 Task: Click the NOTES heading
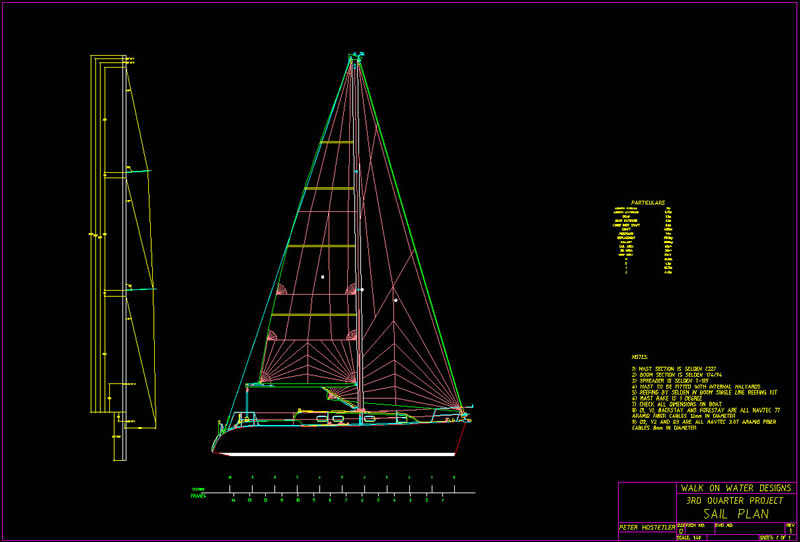coord(640,356)
